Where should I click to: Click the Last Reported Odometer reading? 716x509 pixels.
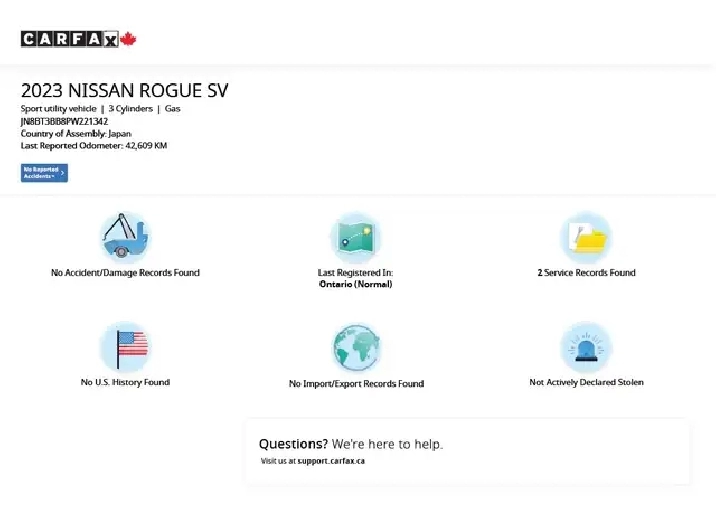94,145
